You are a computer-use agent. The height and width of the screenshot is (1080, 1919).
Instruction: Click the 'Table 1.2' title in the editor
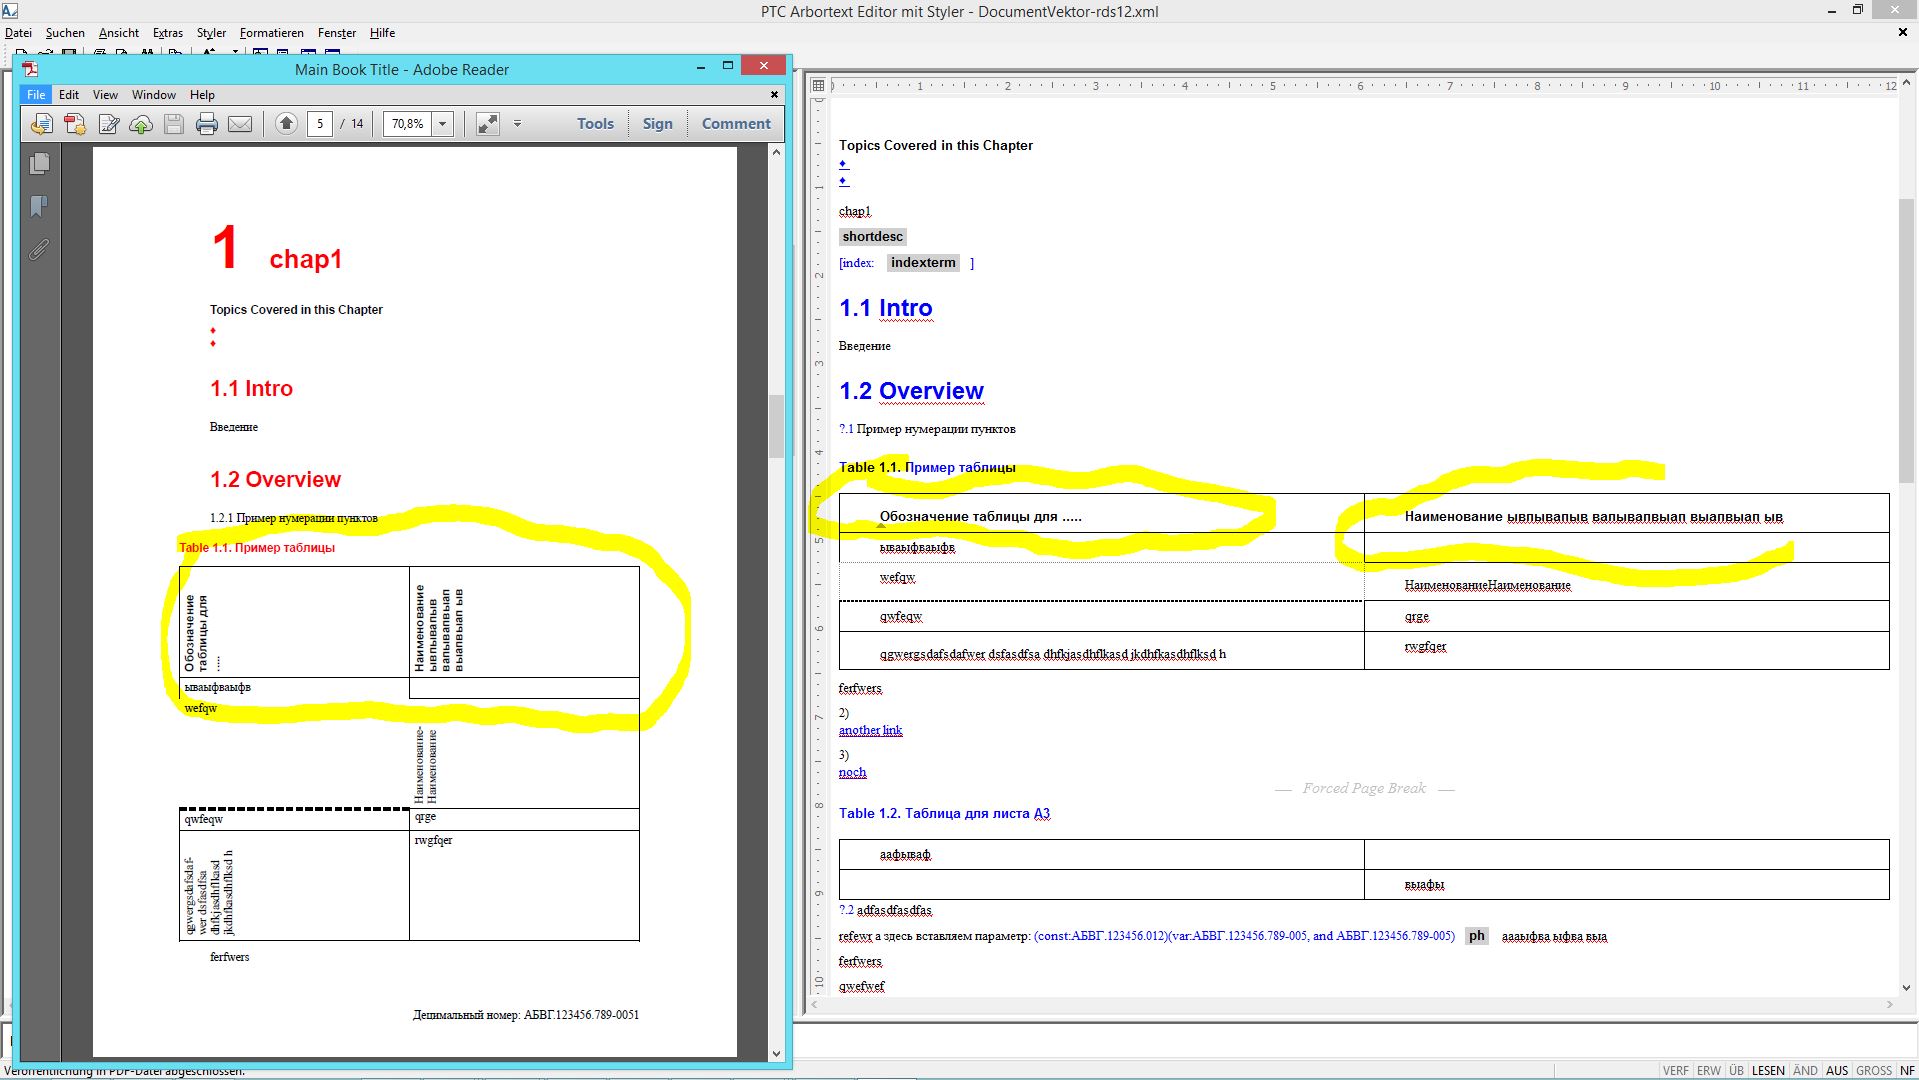coord(944,813)
